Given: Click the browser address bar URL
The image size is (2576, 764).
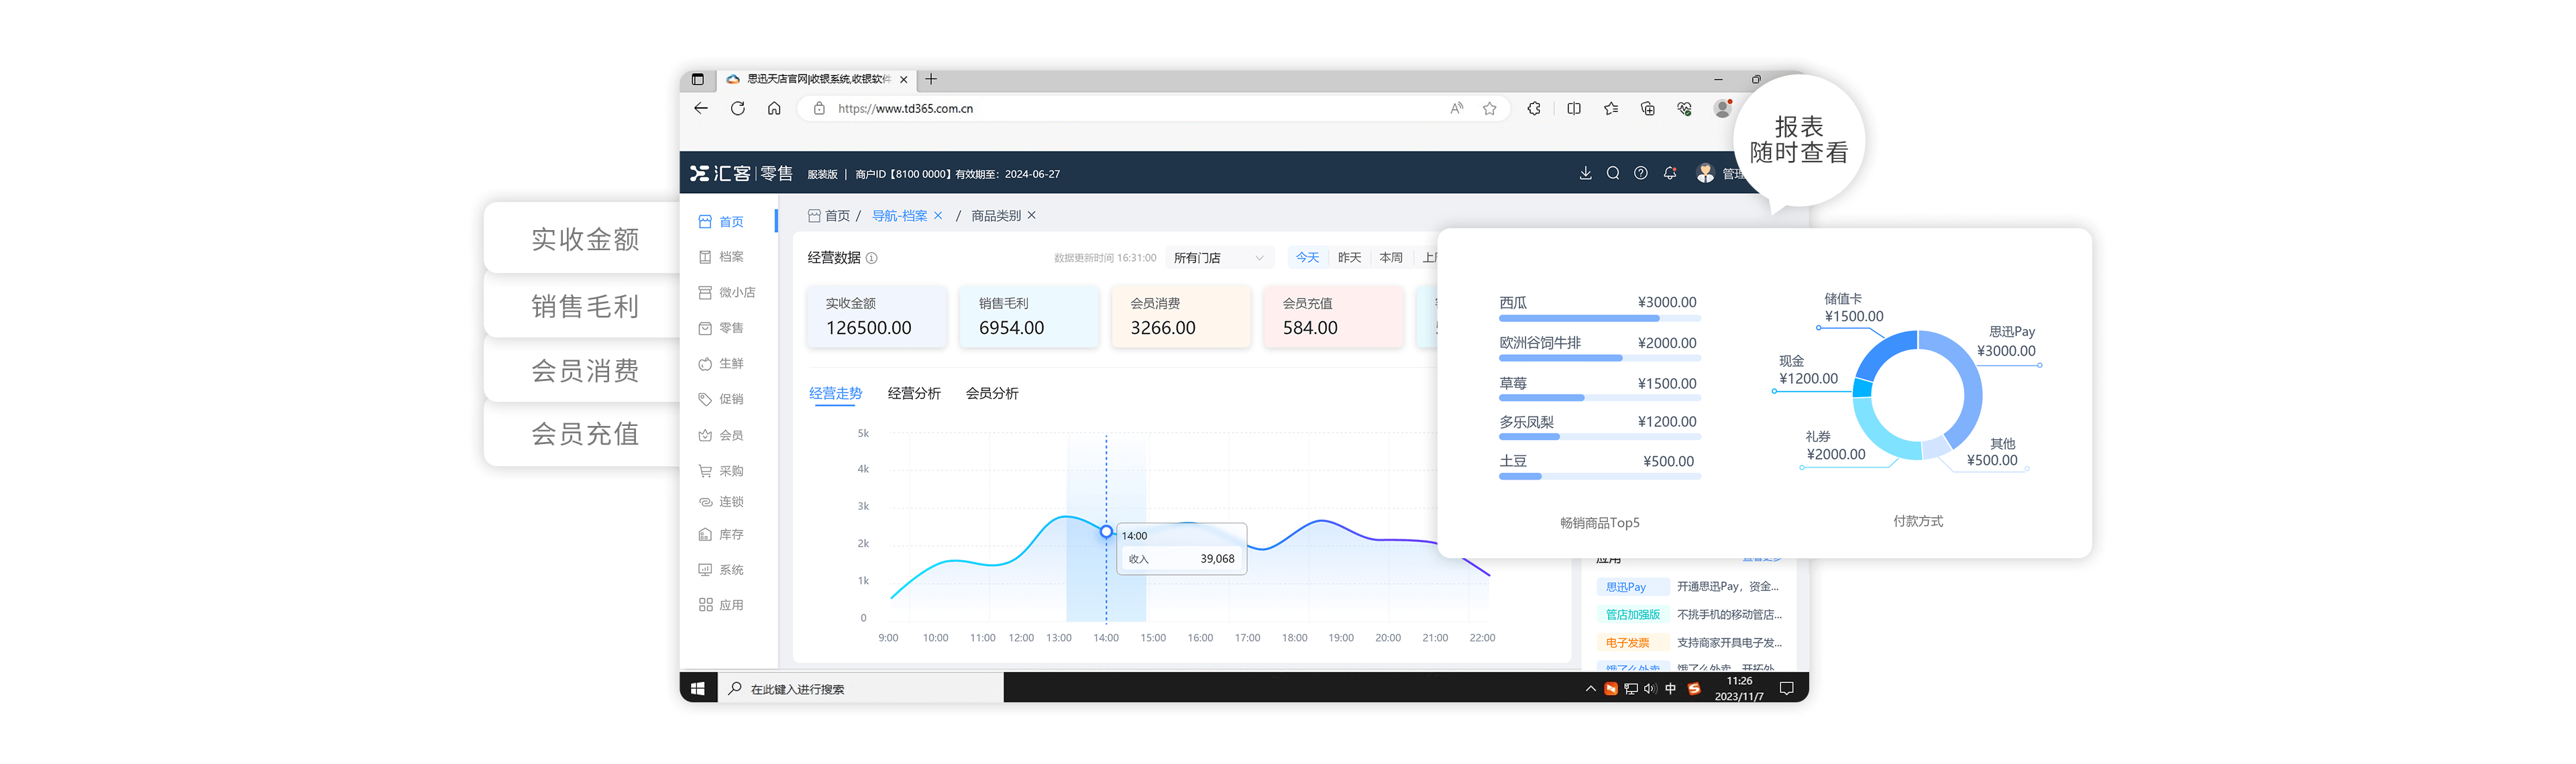Looking at the screenshot, I should [x=905, y=108].
